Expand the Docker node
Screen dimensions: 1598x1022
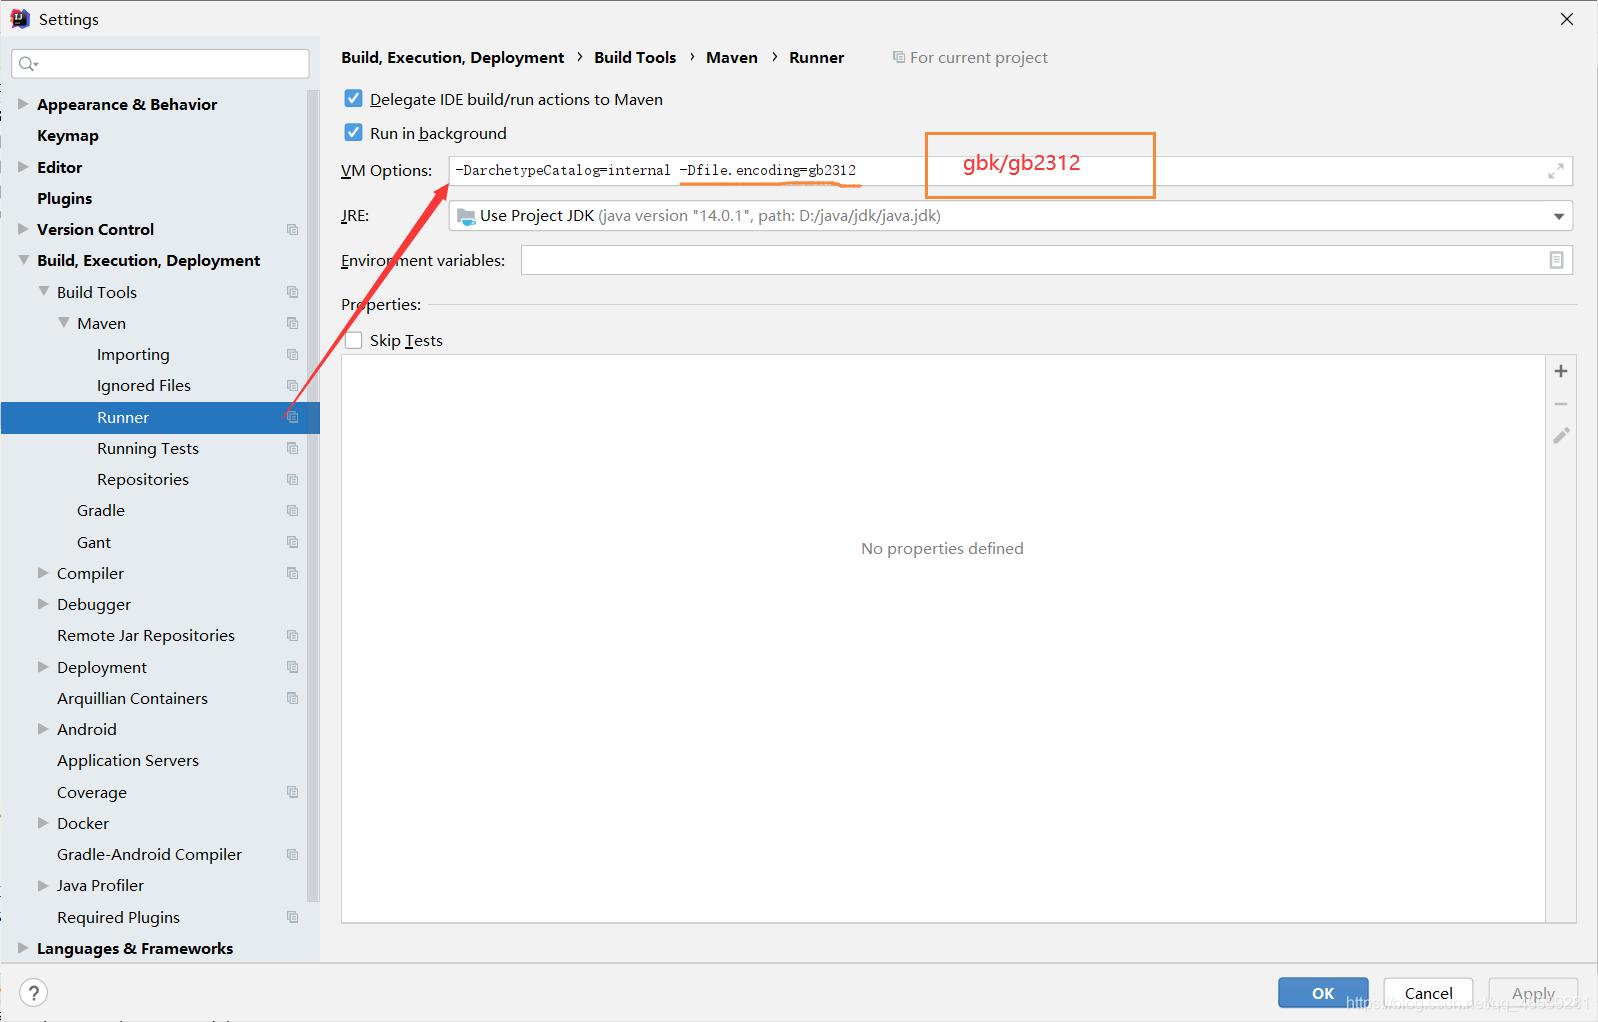coord(43,823)
